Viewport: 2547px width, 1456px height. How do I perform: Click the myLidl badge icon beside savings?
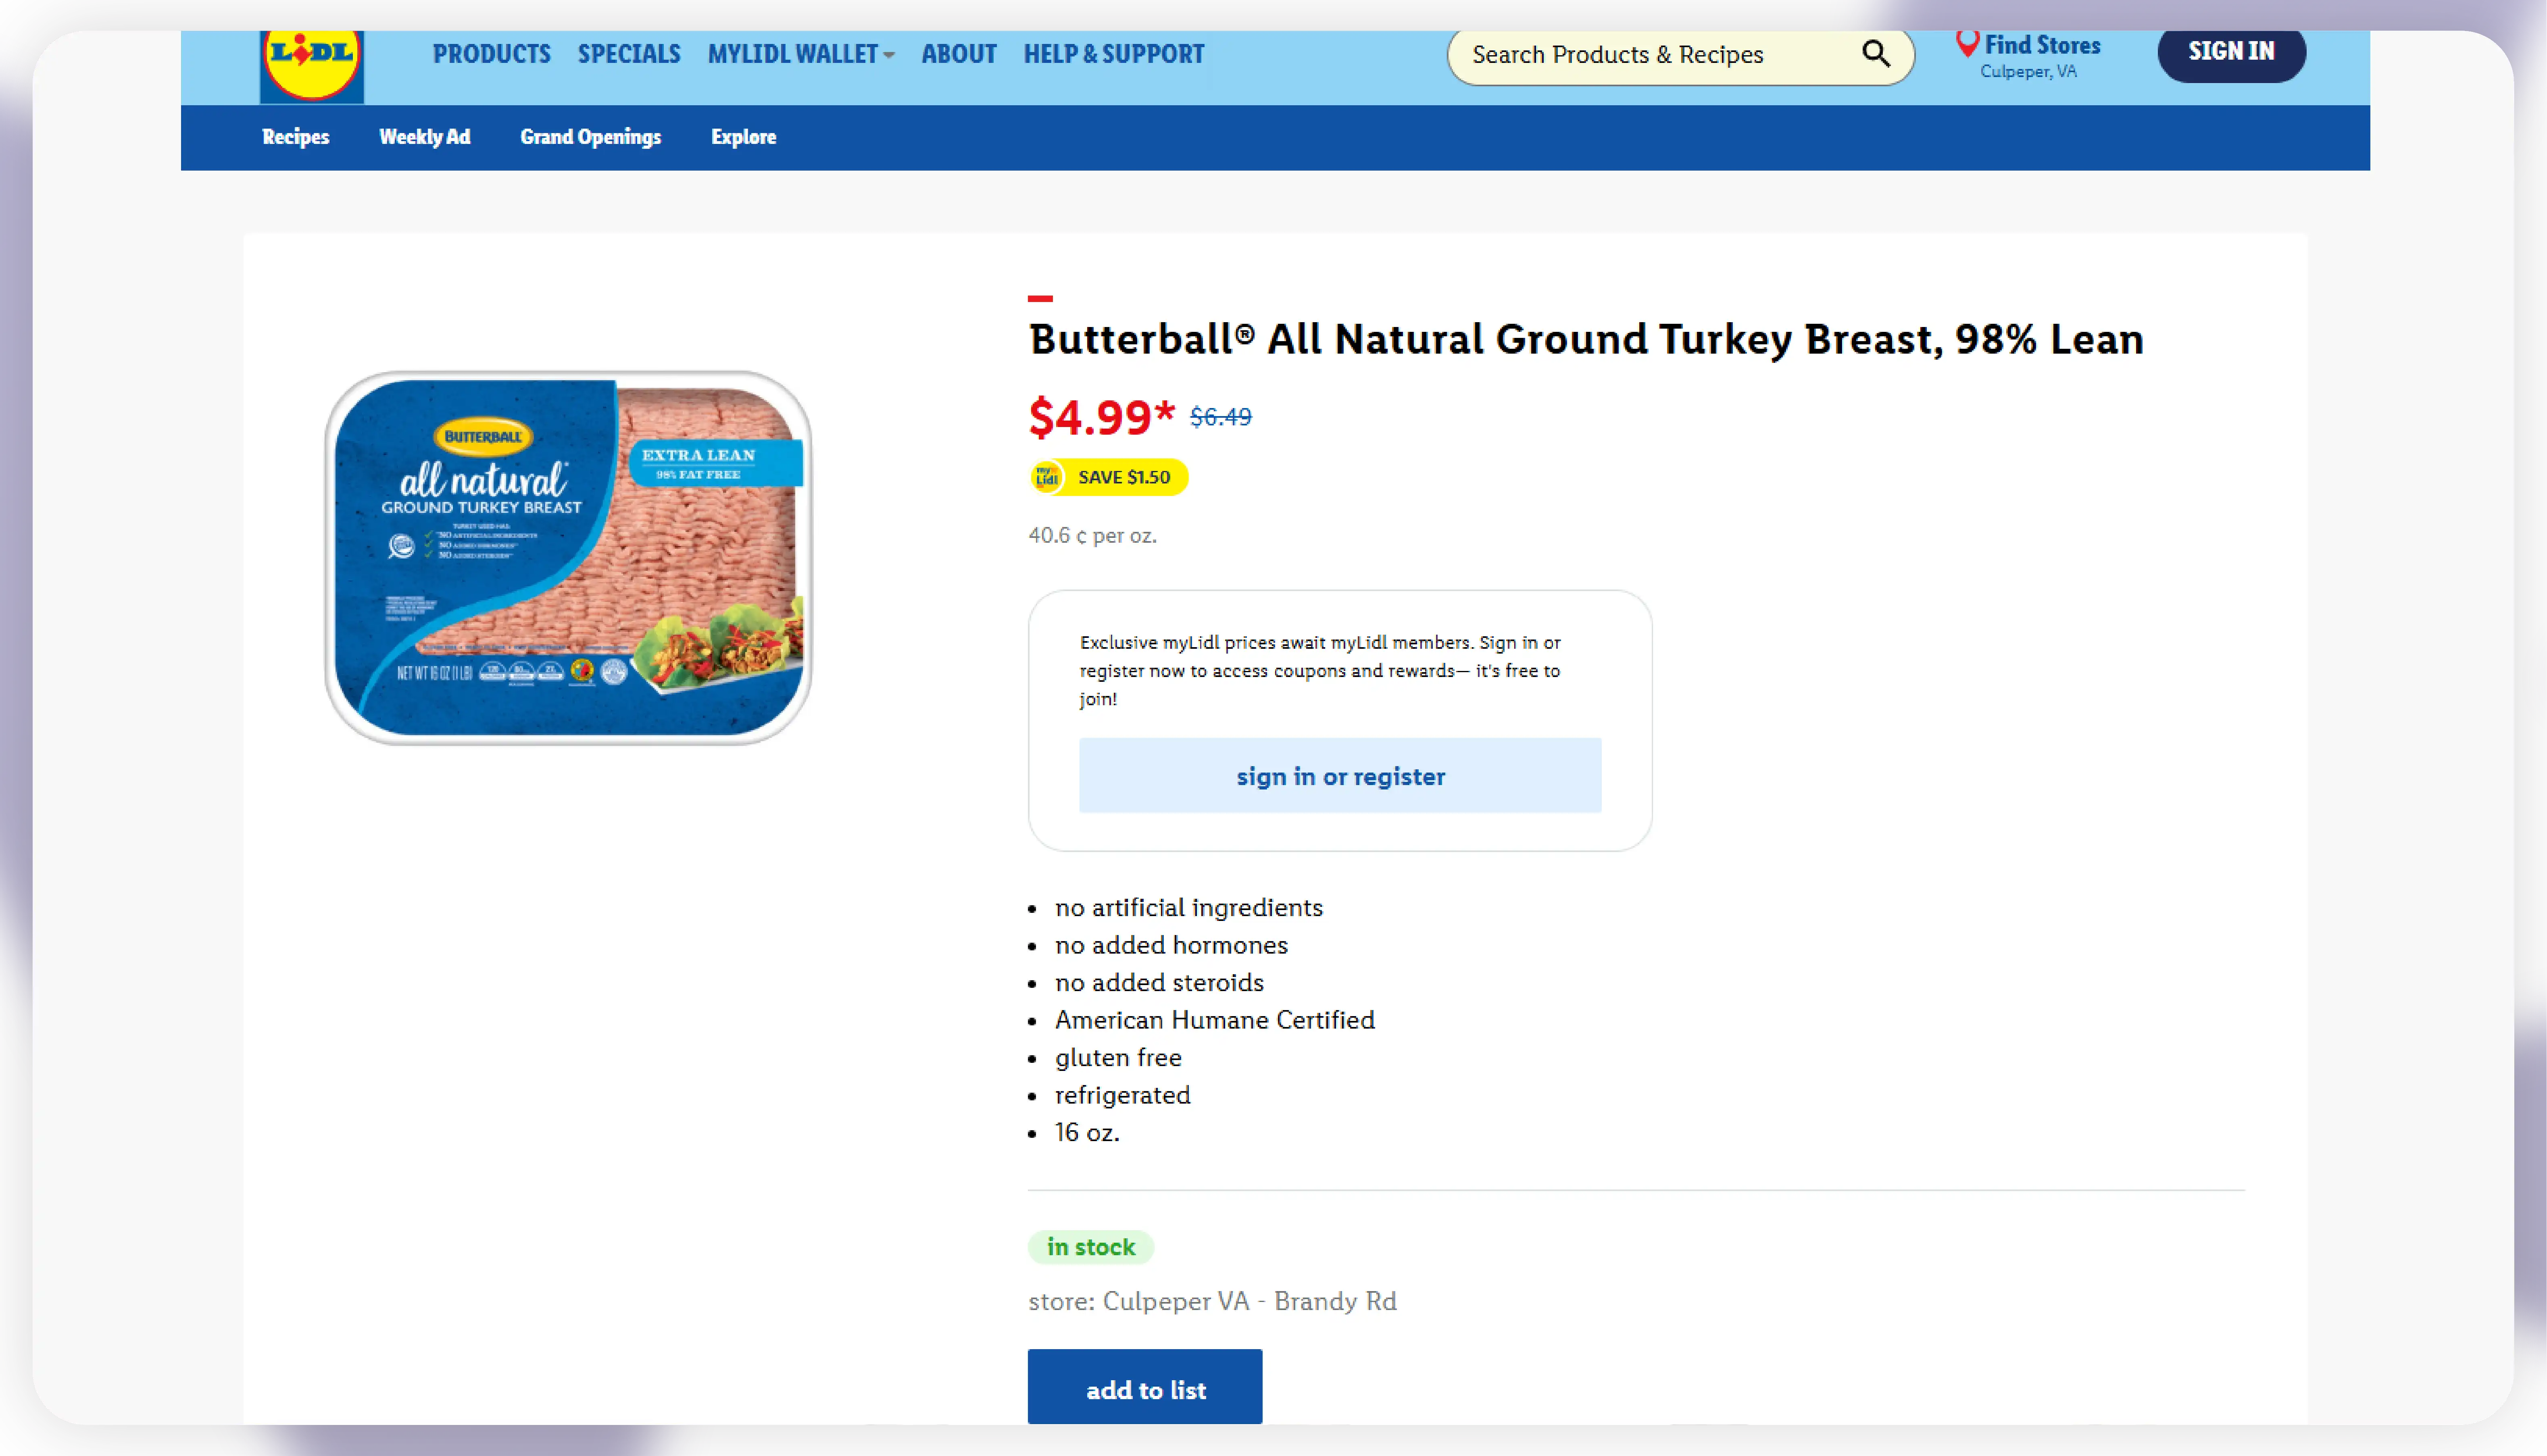pos(1047,477)
